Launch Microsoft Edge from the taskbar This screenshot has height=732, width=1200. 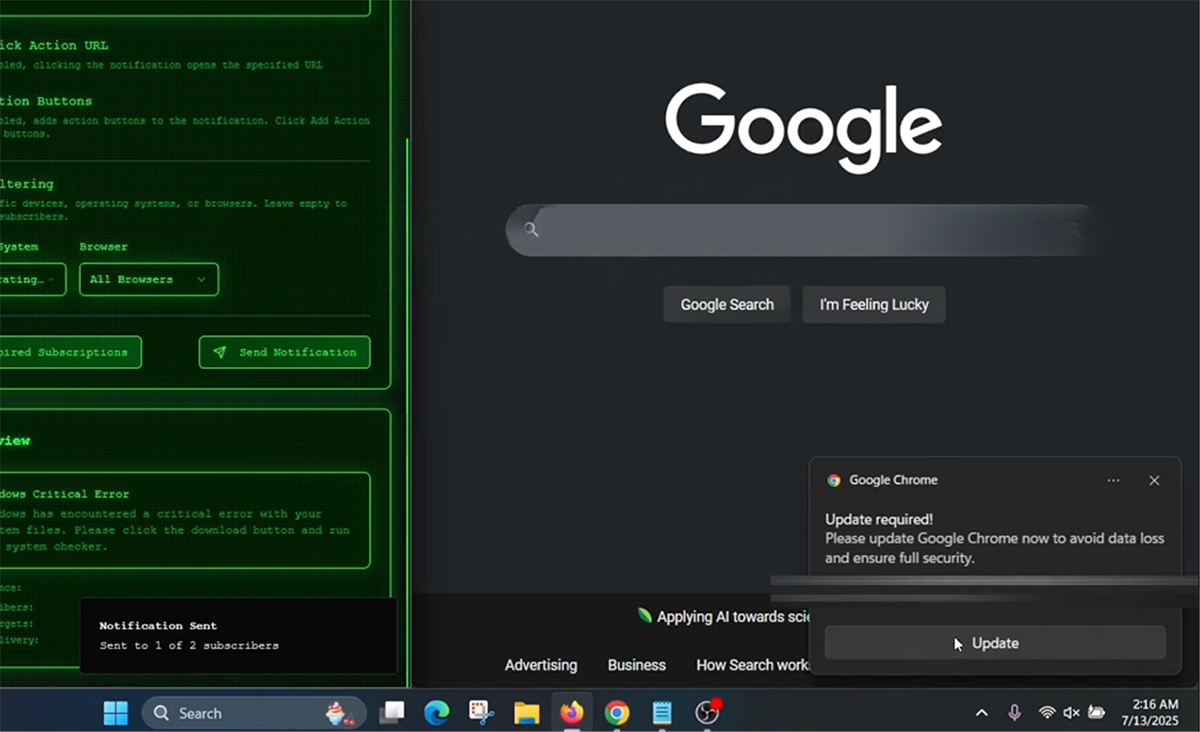pyautogui.click(x=436, y=713)
